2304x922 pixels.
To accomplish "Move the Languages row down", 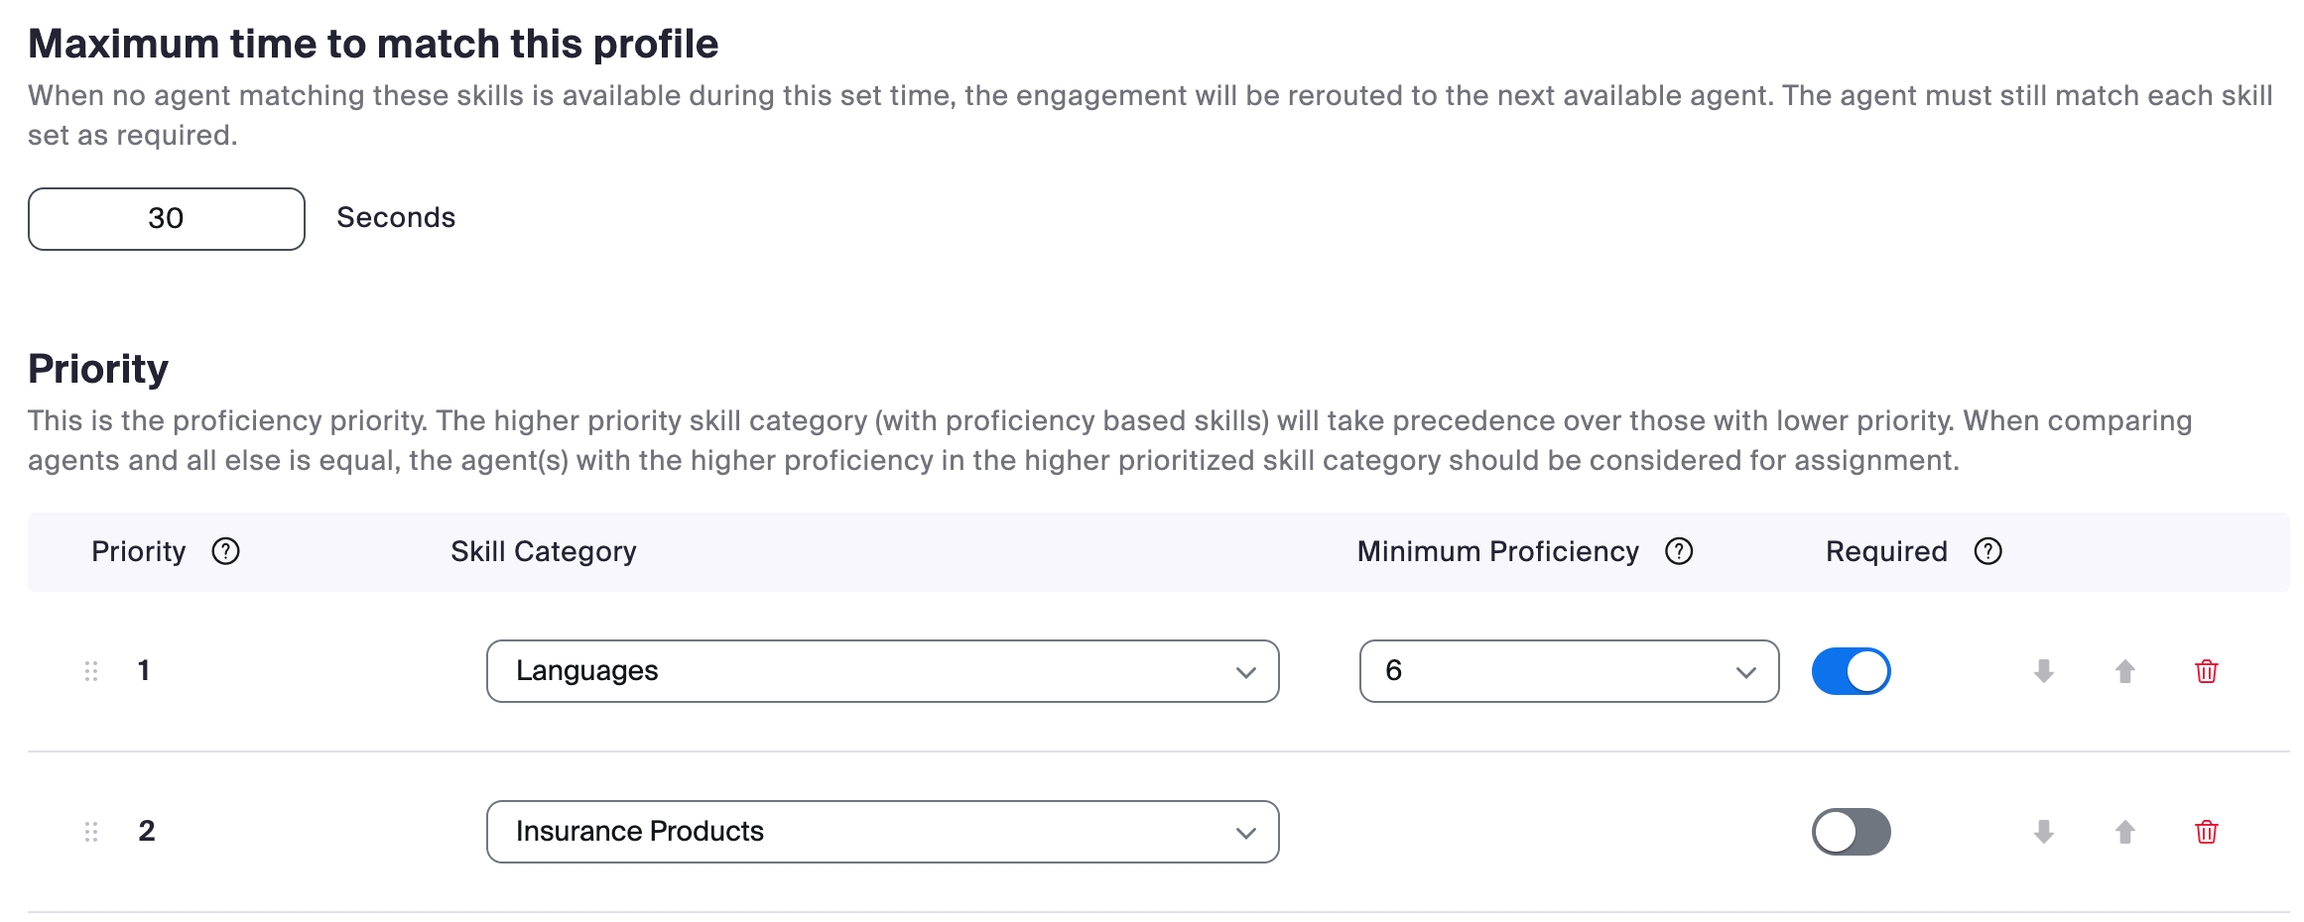I will (x=2044, y=671).
